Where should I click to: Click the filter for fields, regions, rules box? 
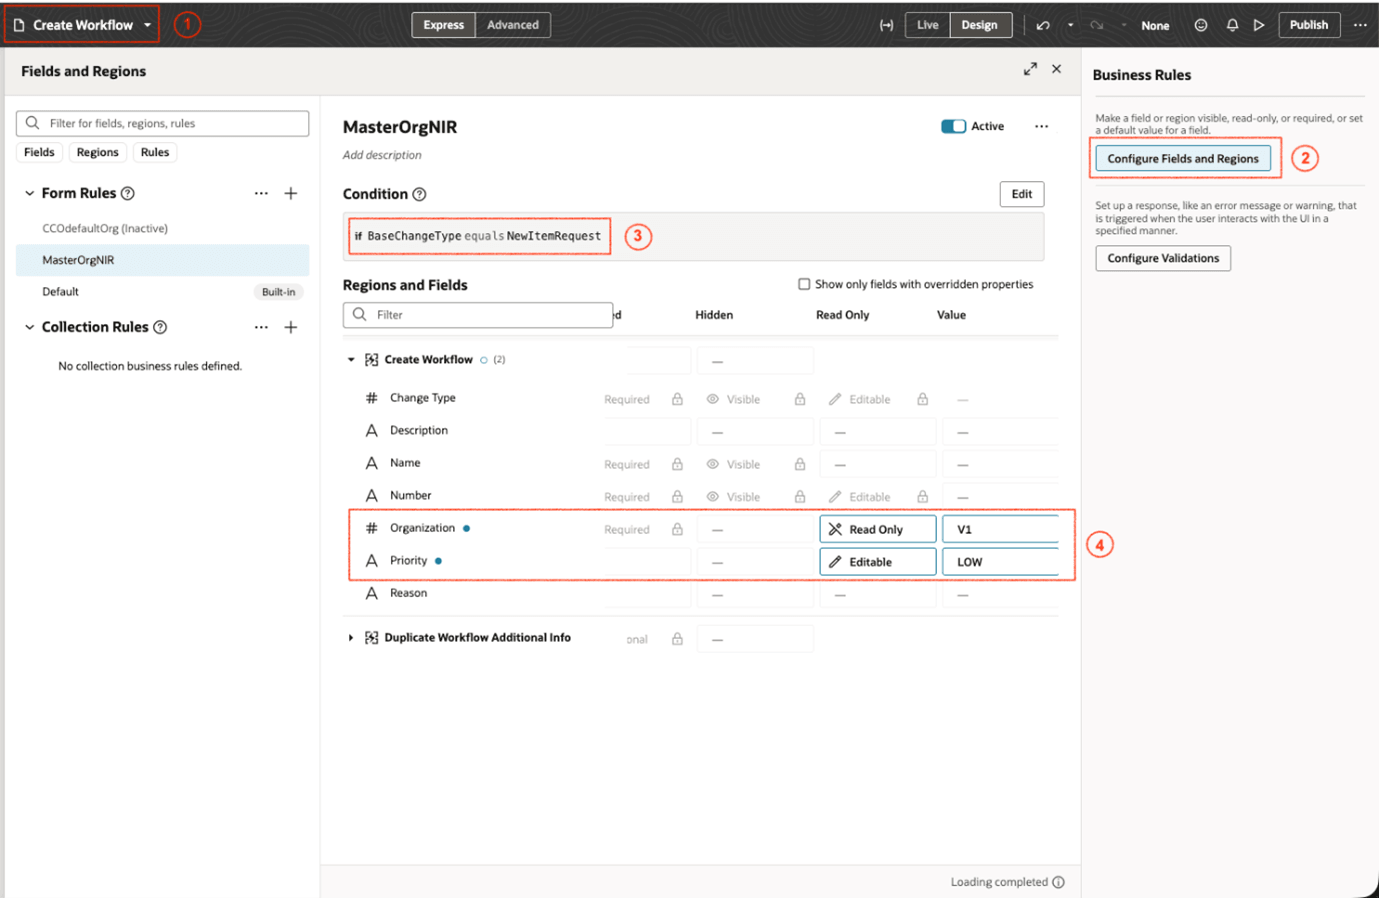click(163, 123)
